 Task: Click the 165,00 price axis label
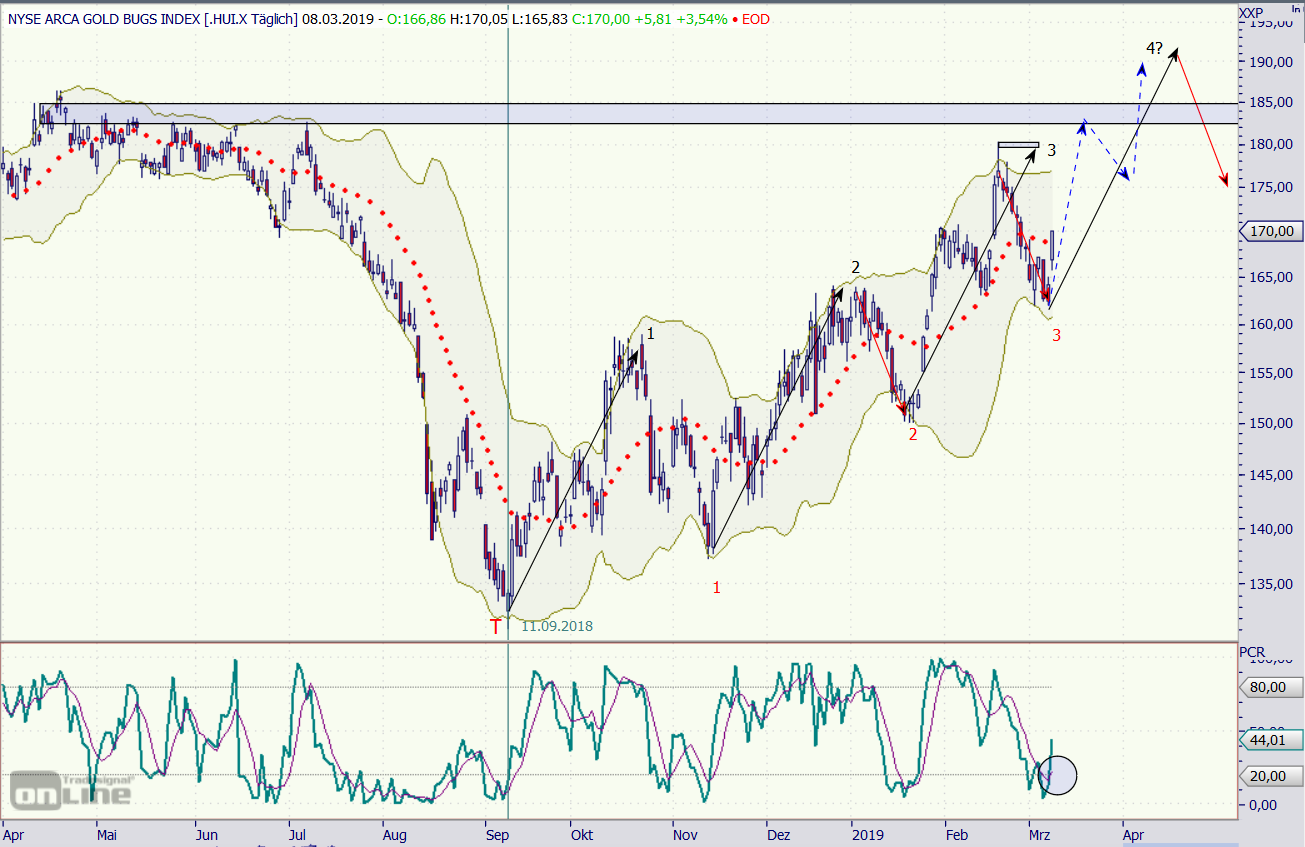1272,277
